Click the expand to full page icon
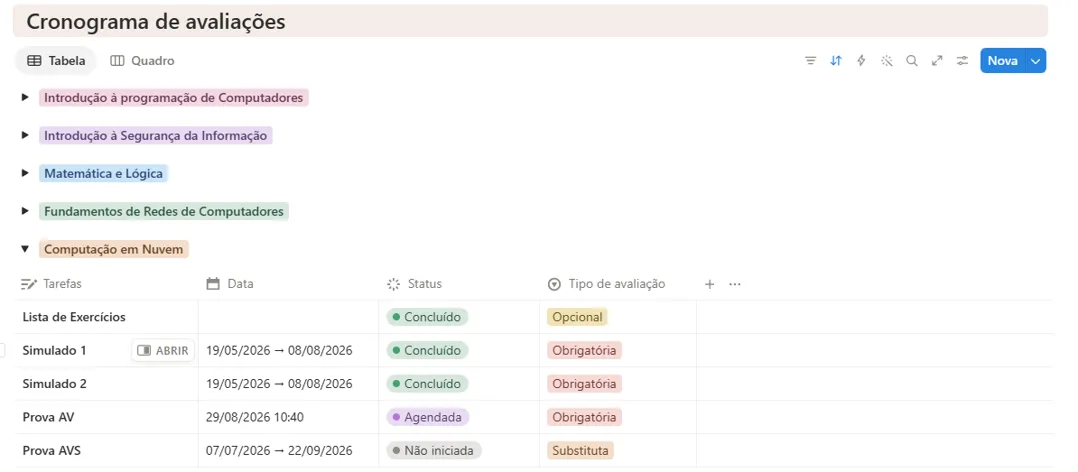This screenshot has height=472, width=1078. coord(937,60)
